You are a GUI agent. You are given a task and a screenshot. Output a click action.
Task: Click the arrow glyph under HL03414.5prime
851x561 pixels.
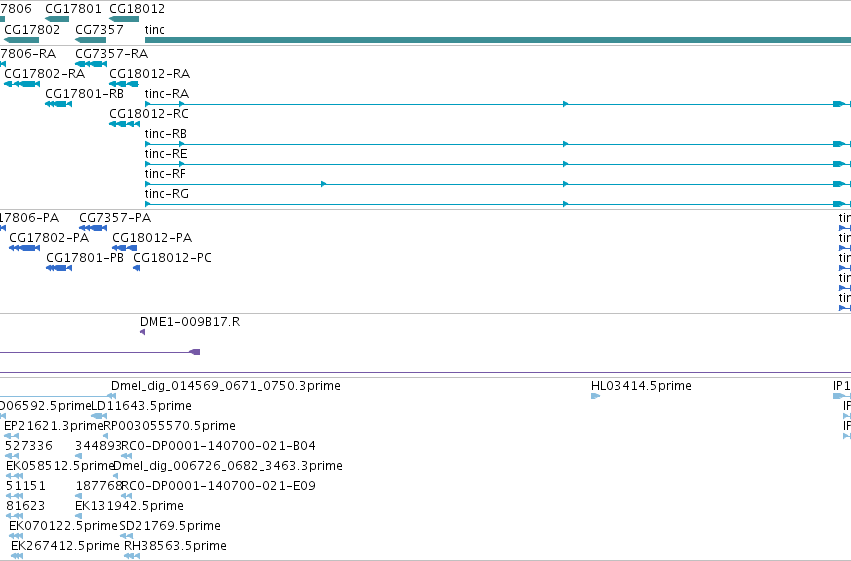(x=595, y=396)
